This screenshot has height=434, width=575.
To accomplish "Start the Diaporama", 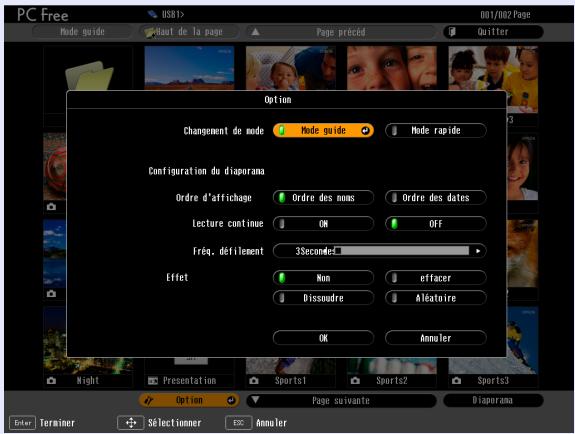I will pos(493,400).
